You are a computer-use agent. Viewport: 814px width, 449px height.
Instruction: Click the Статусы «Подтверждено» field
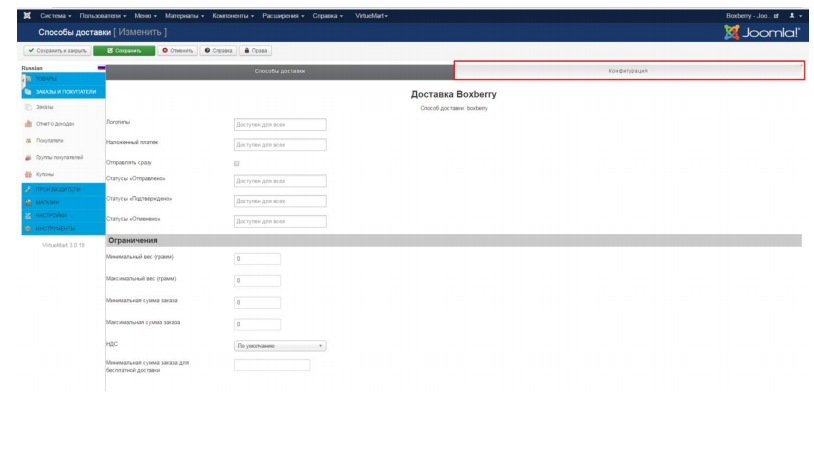280,201
